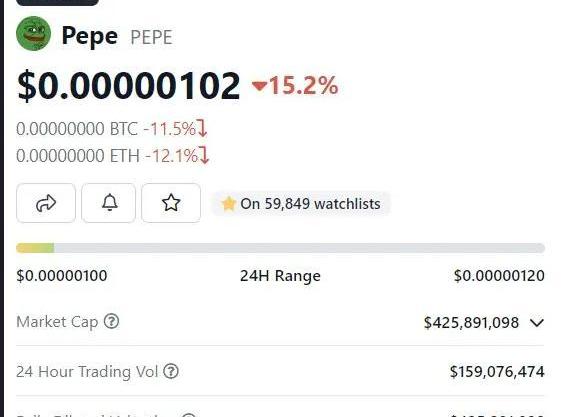Click the 24H high price $0.00000120

click(499, 276)
